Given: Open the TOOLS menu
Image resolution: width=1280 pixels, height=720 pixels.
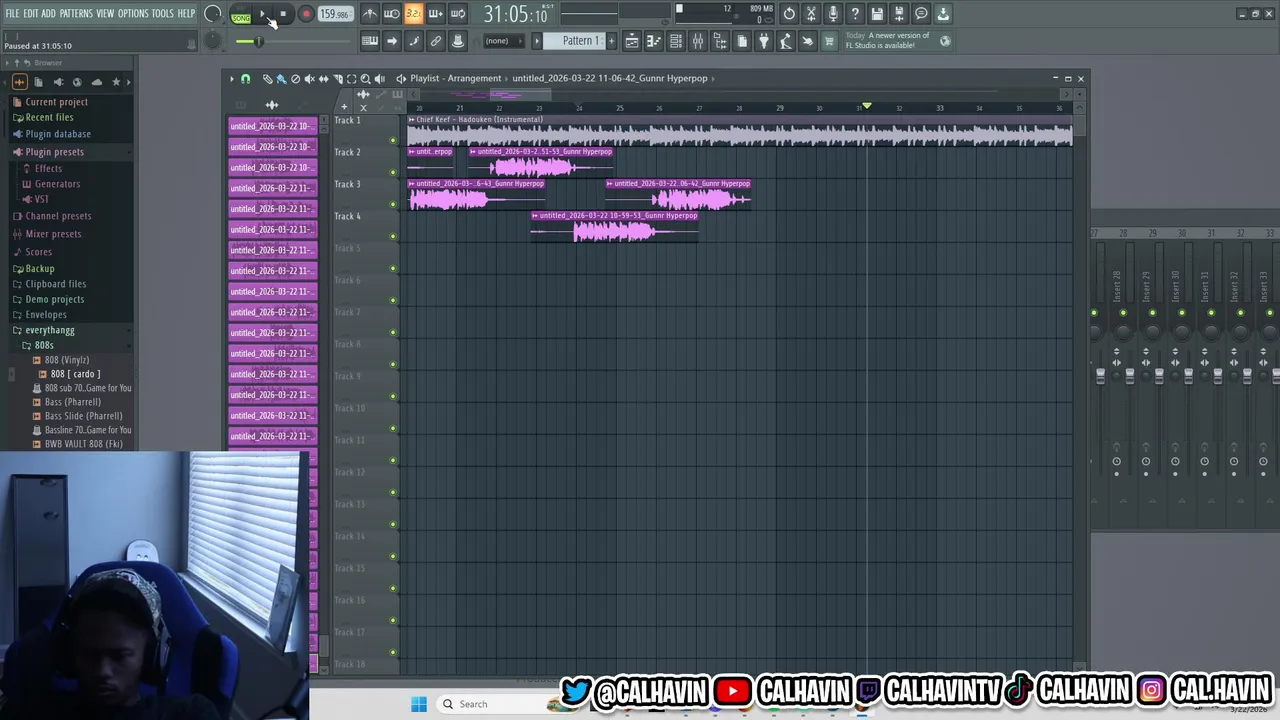Looking at the screenshot, I should point(162,14).
